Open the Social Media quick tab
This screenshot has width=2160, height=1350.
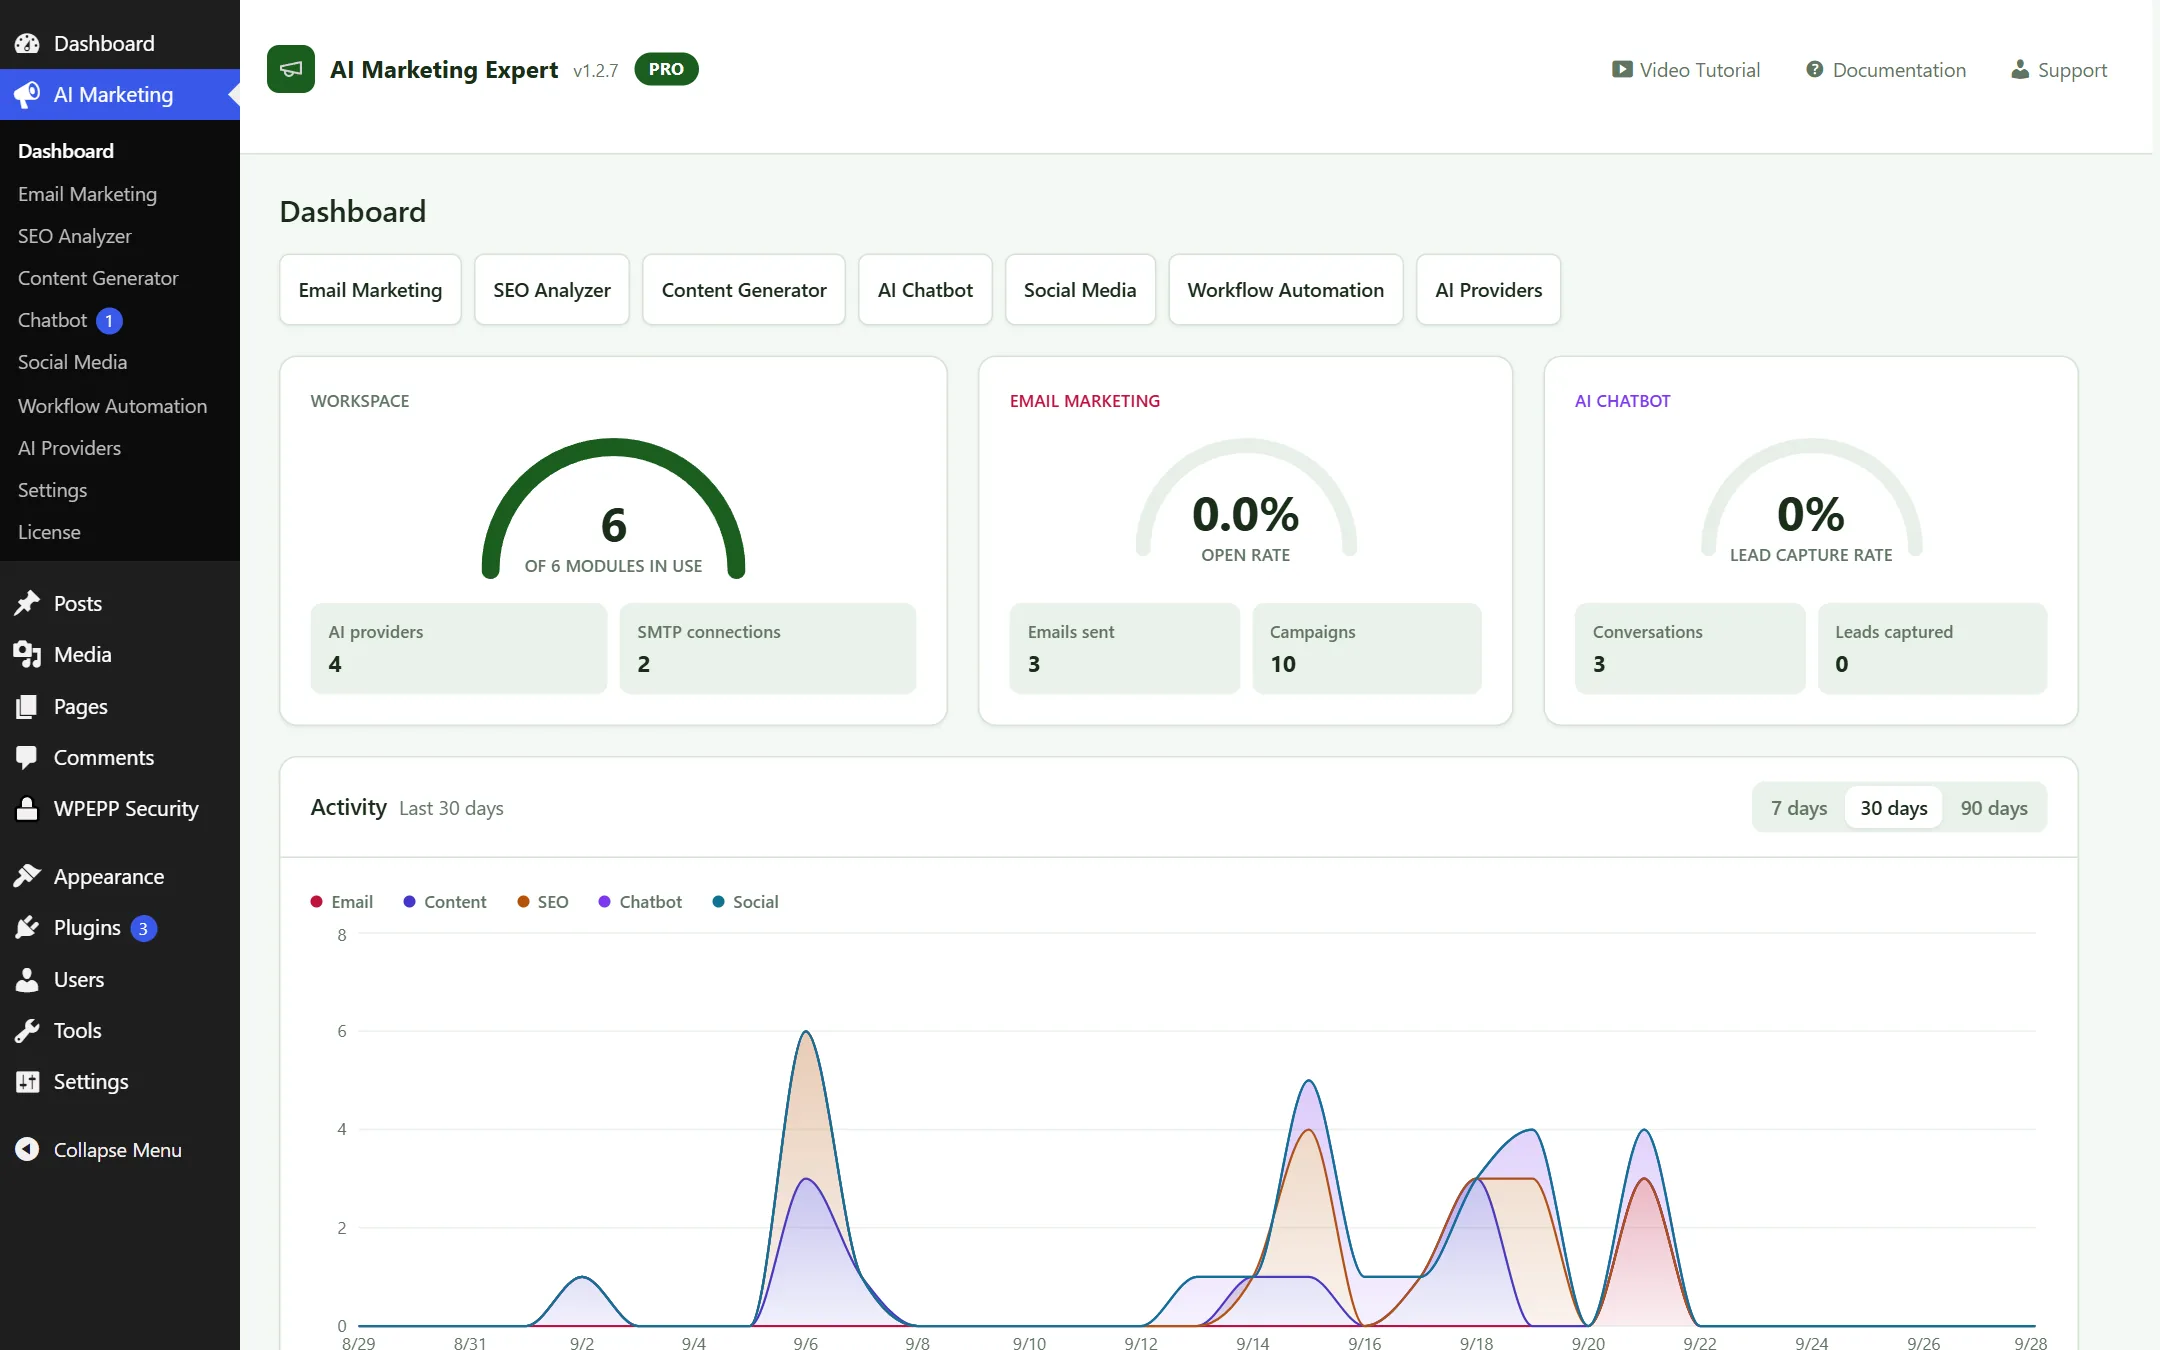tap(1080, 290)
